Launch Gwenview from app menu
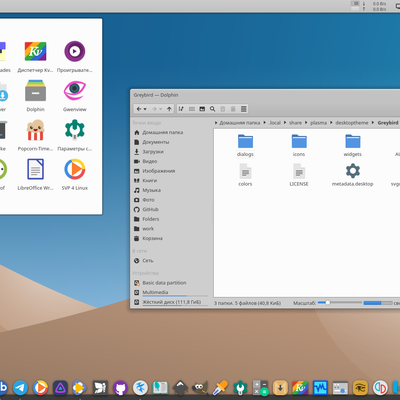This screenshot has height=400, width=400. click(x=75, y=96)
